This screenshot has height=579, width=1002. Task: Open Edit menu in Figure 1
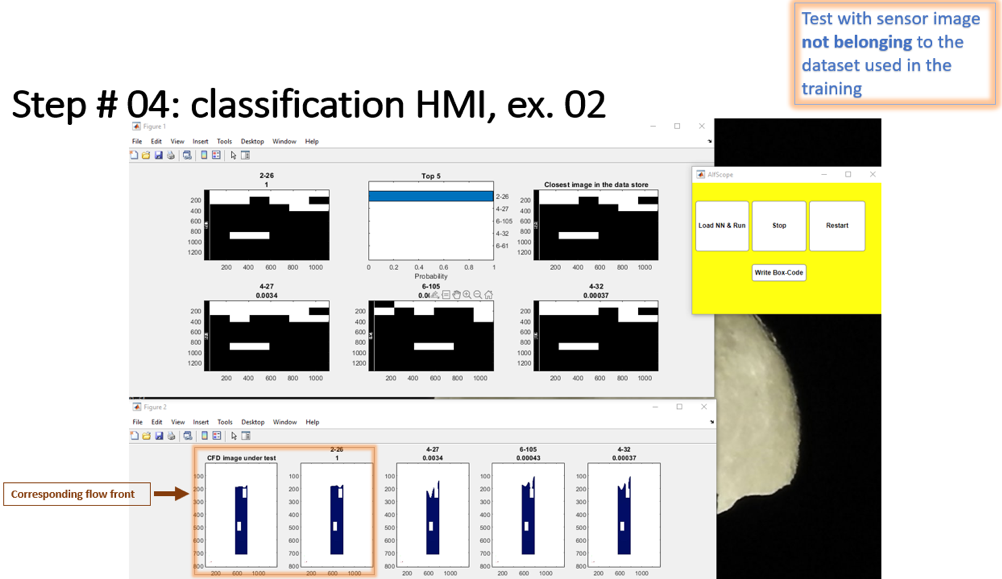[x=157, y=141]
